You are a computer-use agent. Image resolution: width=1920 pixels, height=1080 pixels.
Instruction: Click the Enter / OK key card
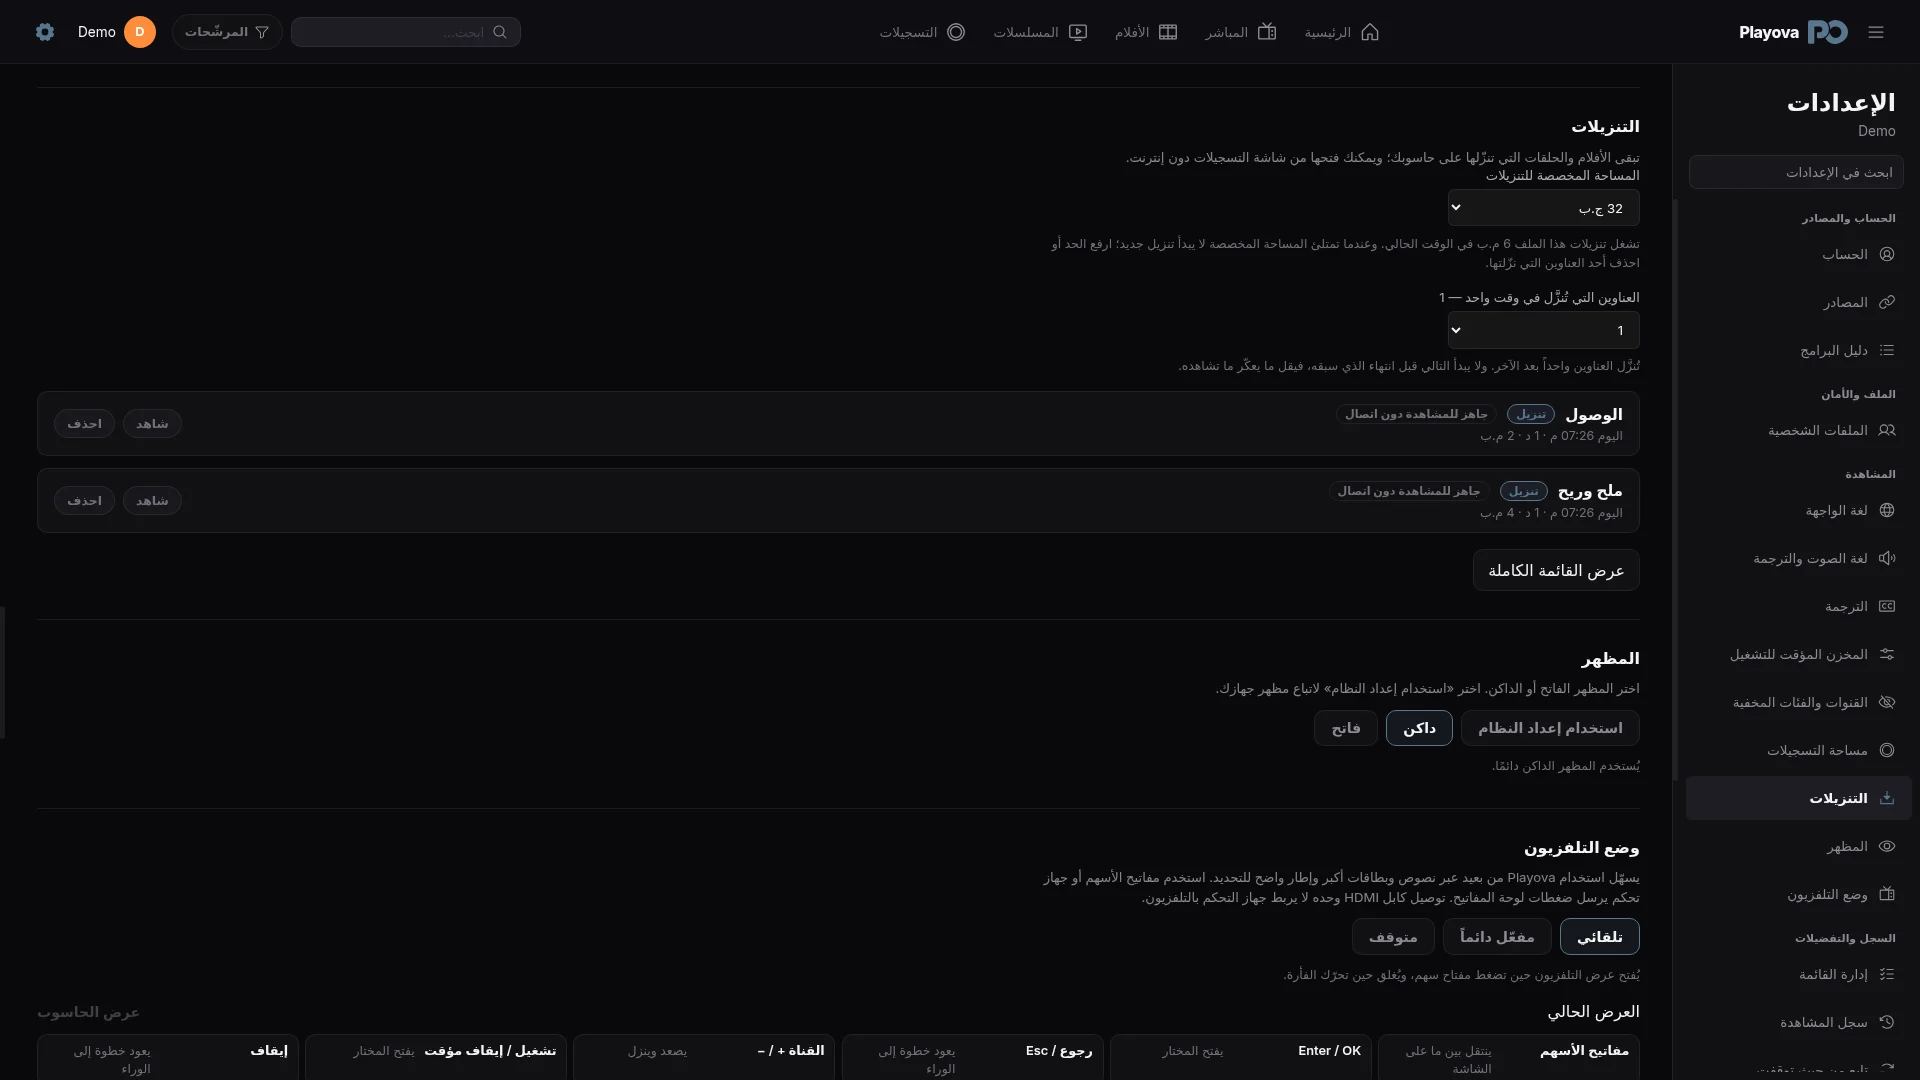[1240, 1057]
